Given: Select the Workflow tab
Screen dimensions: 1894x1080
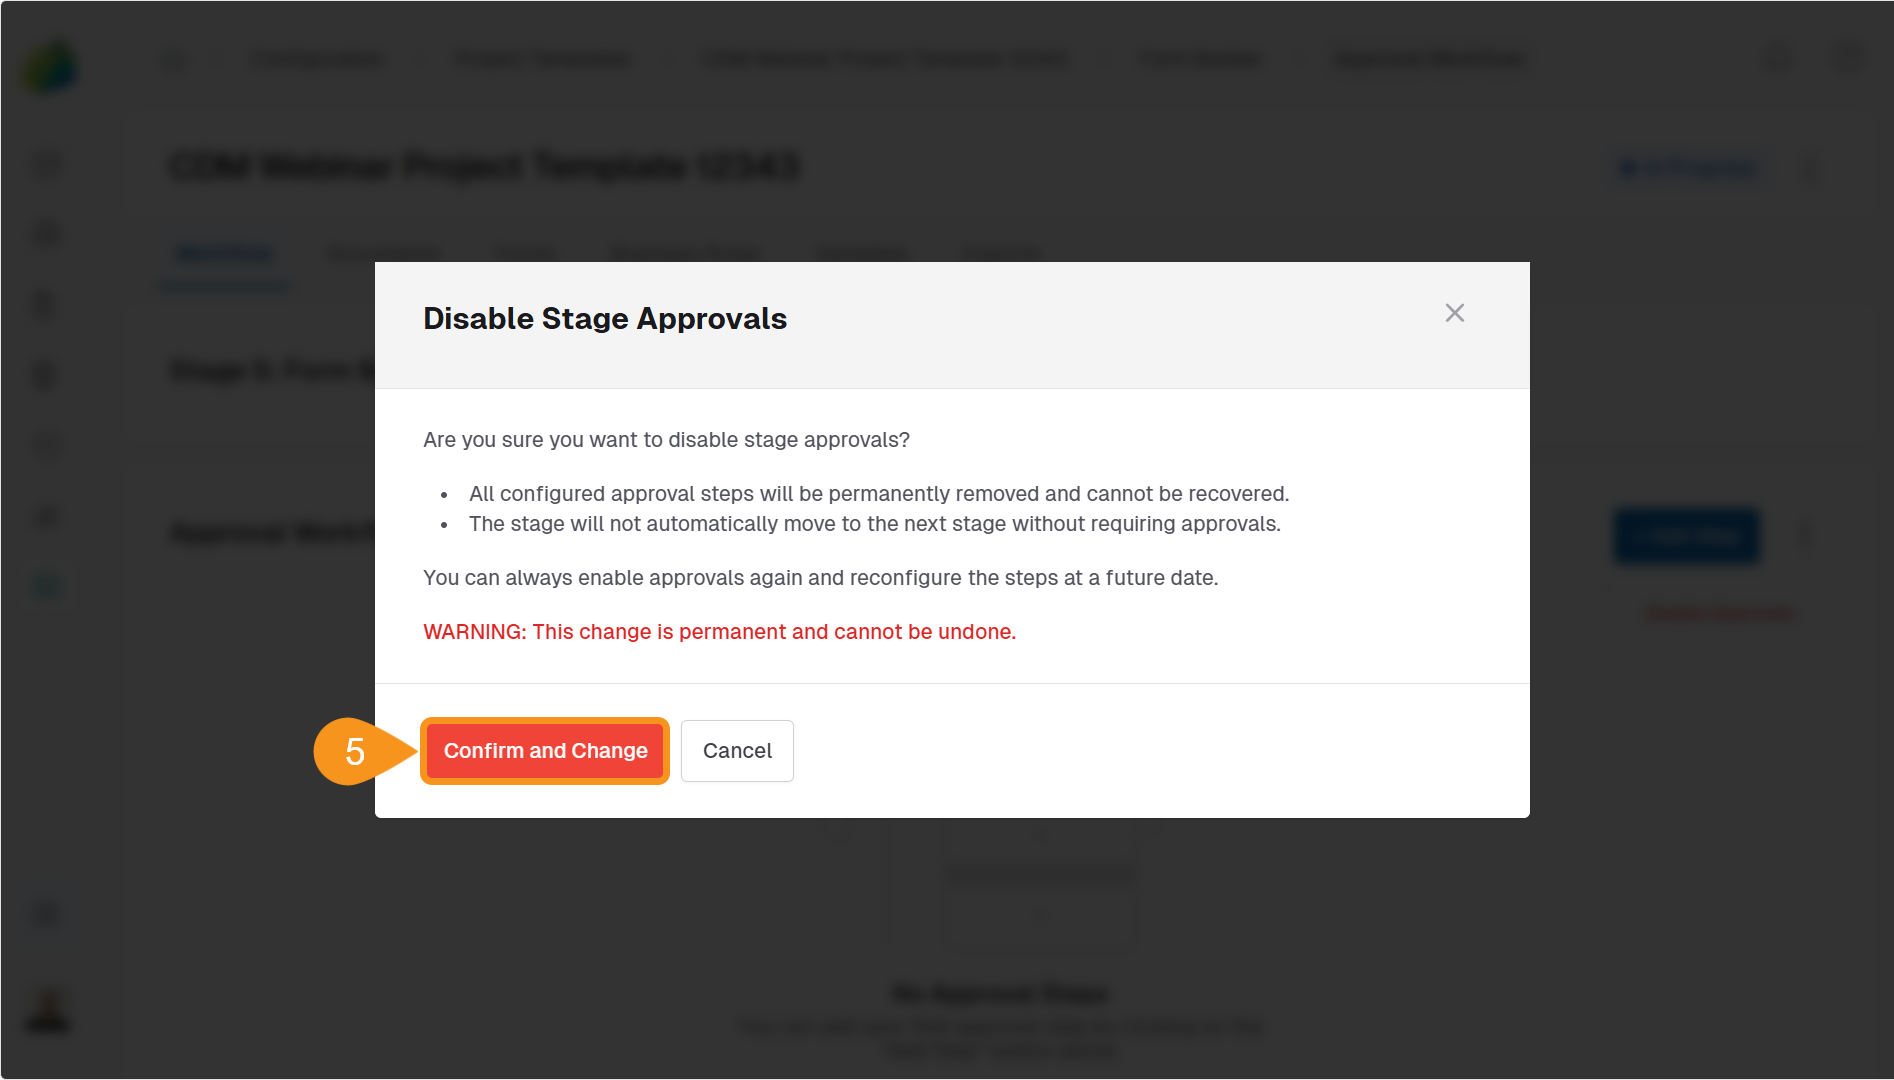Looking at the screenshot, I should 223,253.
